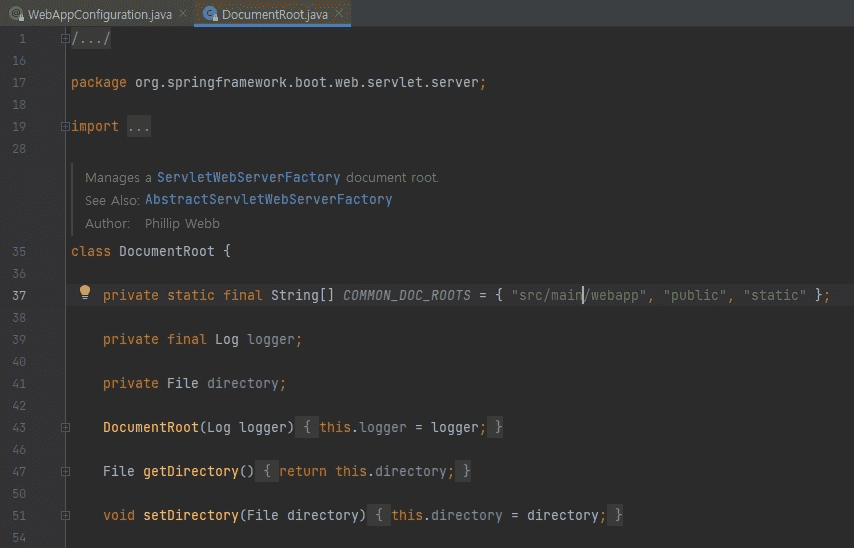
Task: Click the class name DocumentRoot on line 35
Action: [167, 251]
